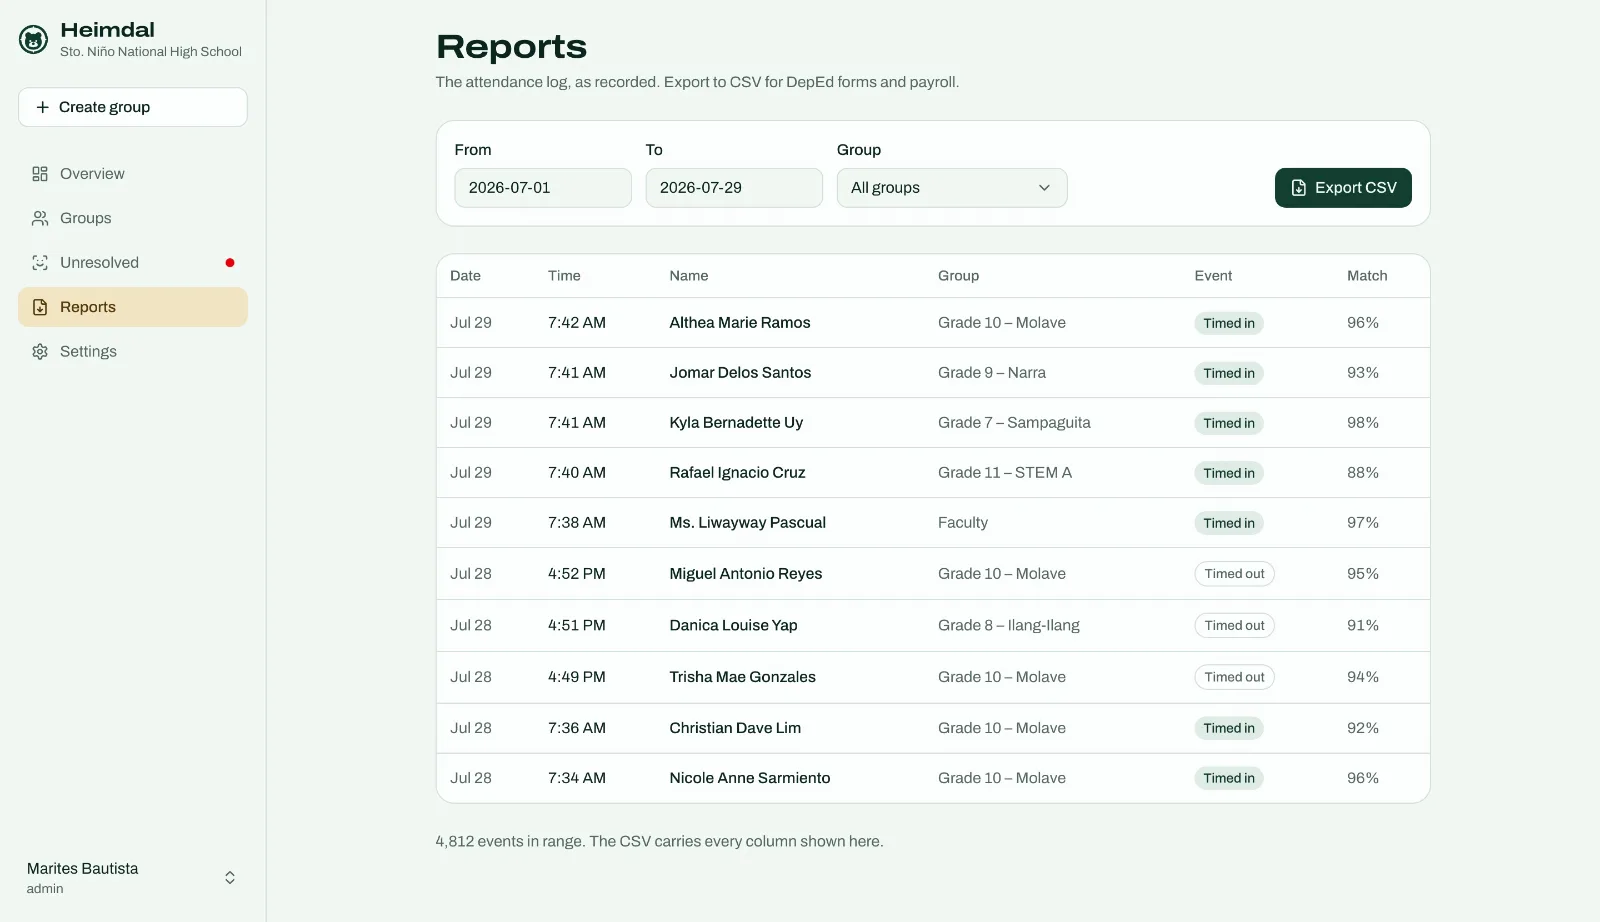Expand the All groups dropdown
The image size is (1600, 922).
(x=952, y=188)
